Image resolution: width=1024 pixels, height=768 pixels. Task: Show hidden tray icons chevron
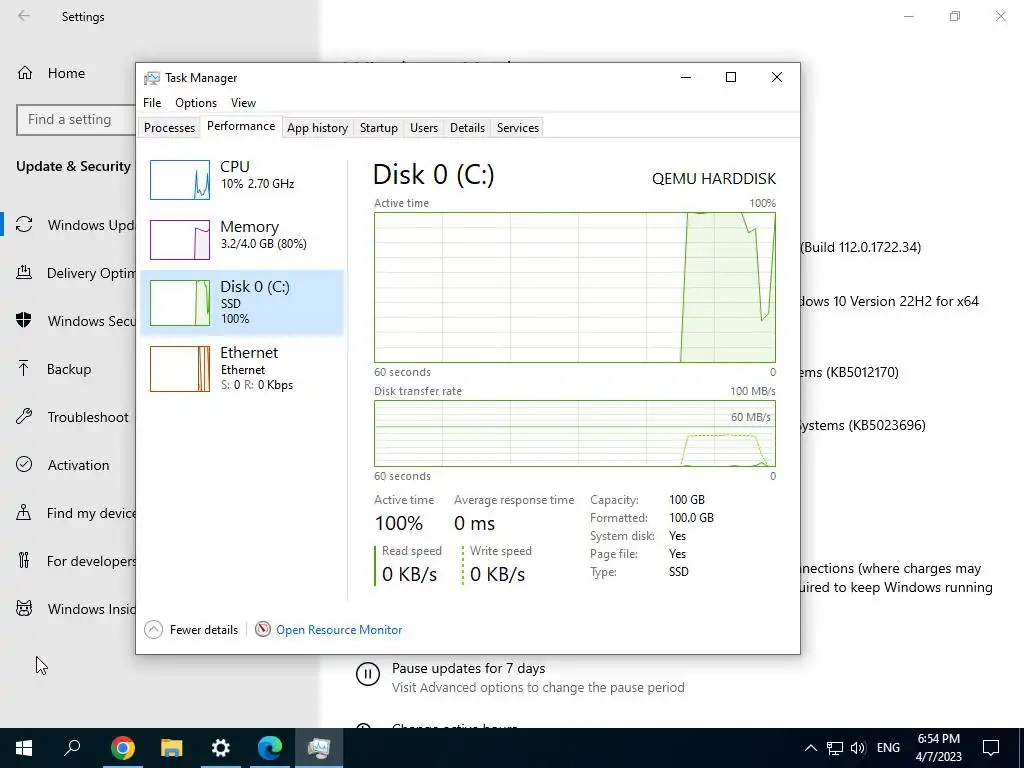810,748
